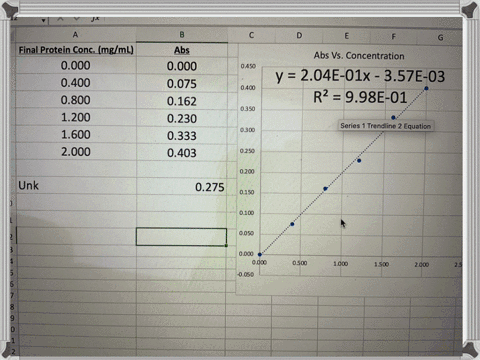Select the chart data point for 0.400 concentration
The image size is (480, 360).
pyautogui.click(x=292, y=224)
